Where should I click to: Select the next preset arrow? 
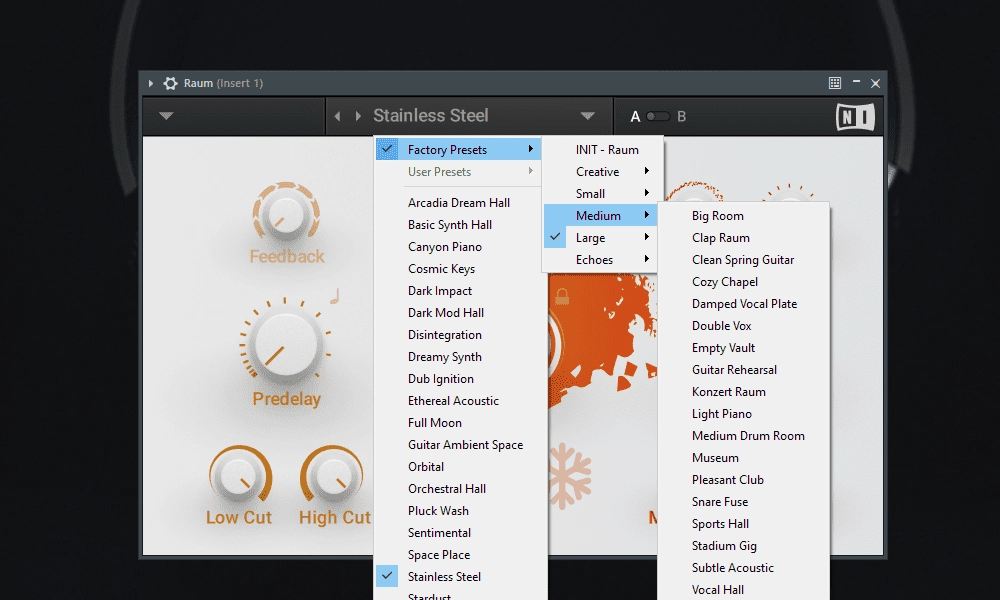point(358,116)
